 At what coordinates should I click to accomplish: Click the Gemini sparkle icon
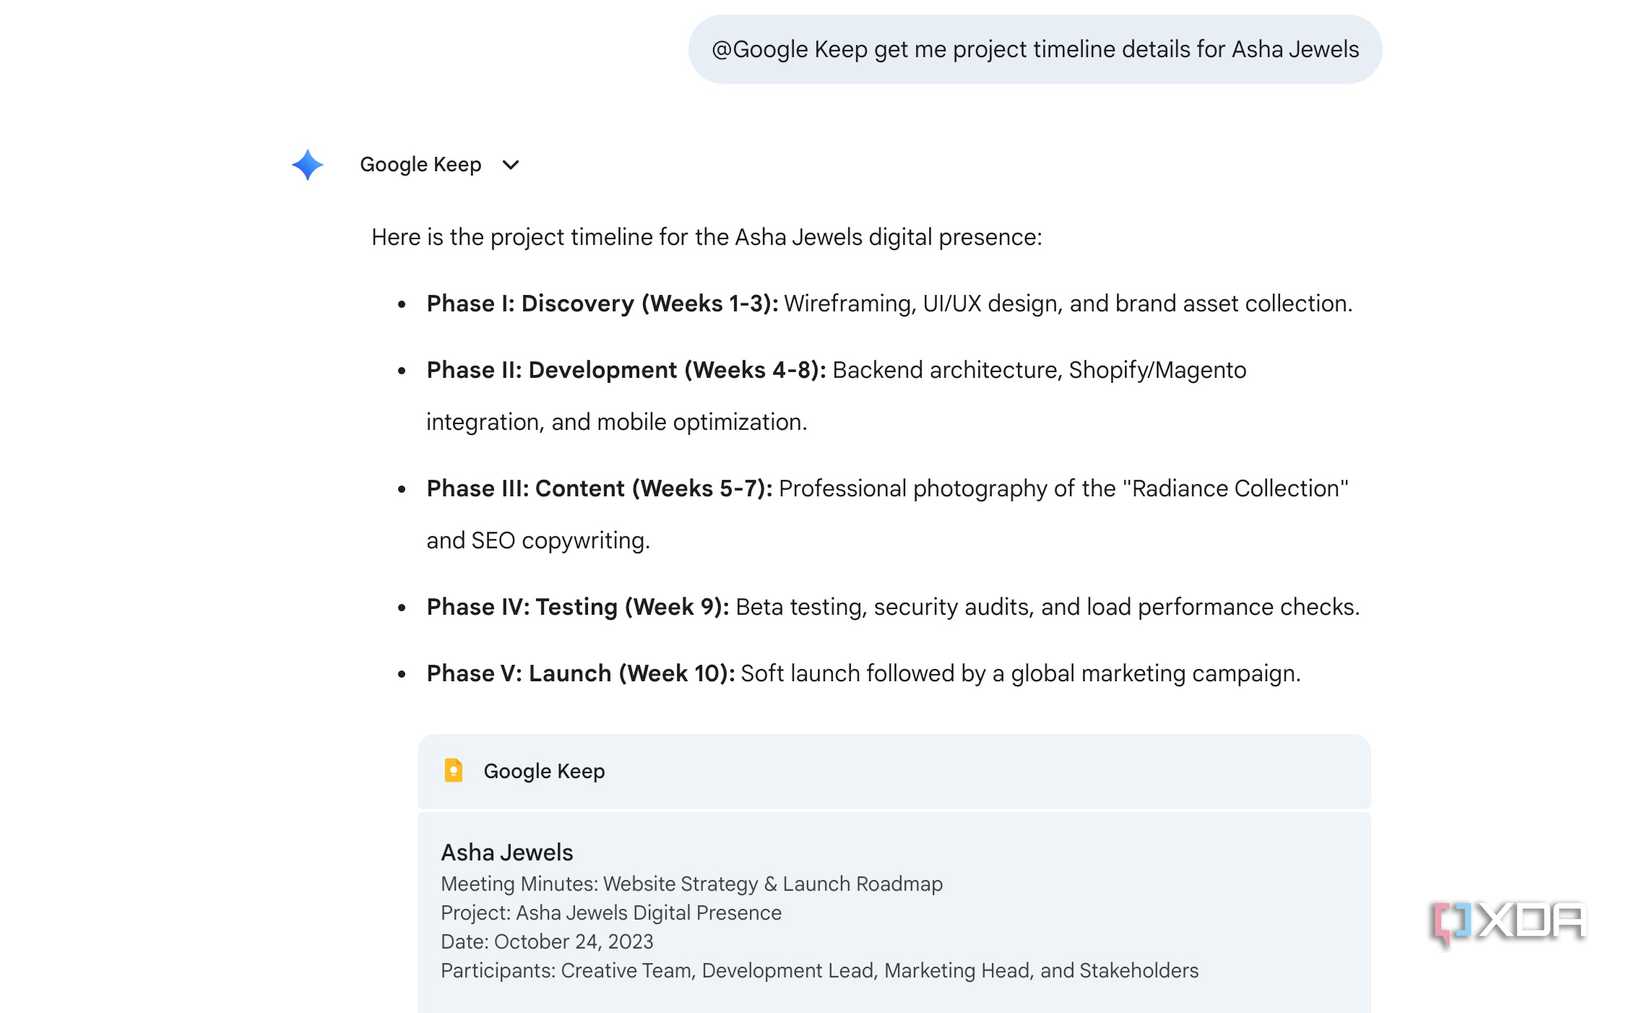tap(307, 164)
